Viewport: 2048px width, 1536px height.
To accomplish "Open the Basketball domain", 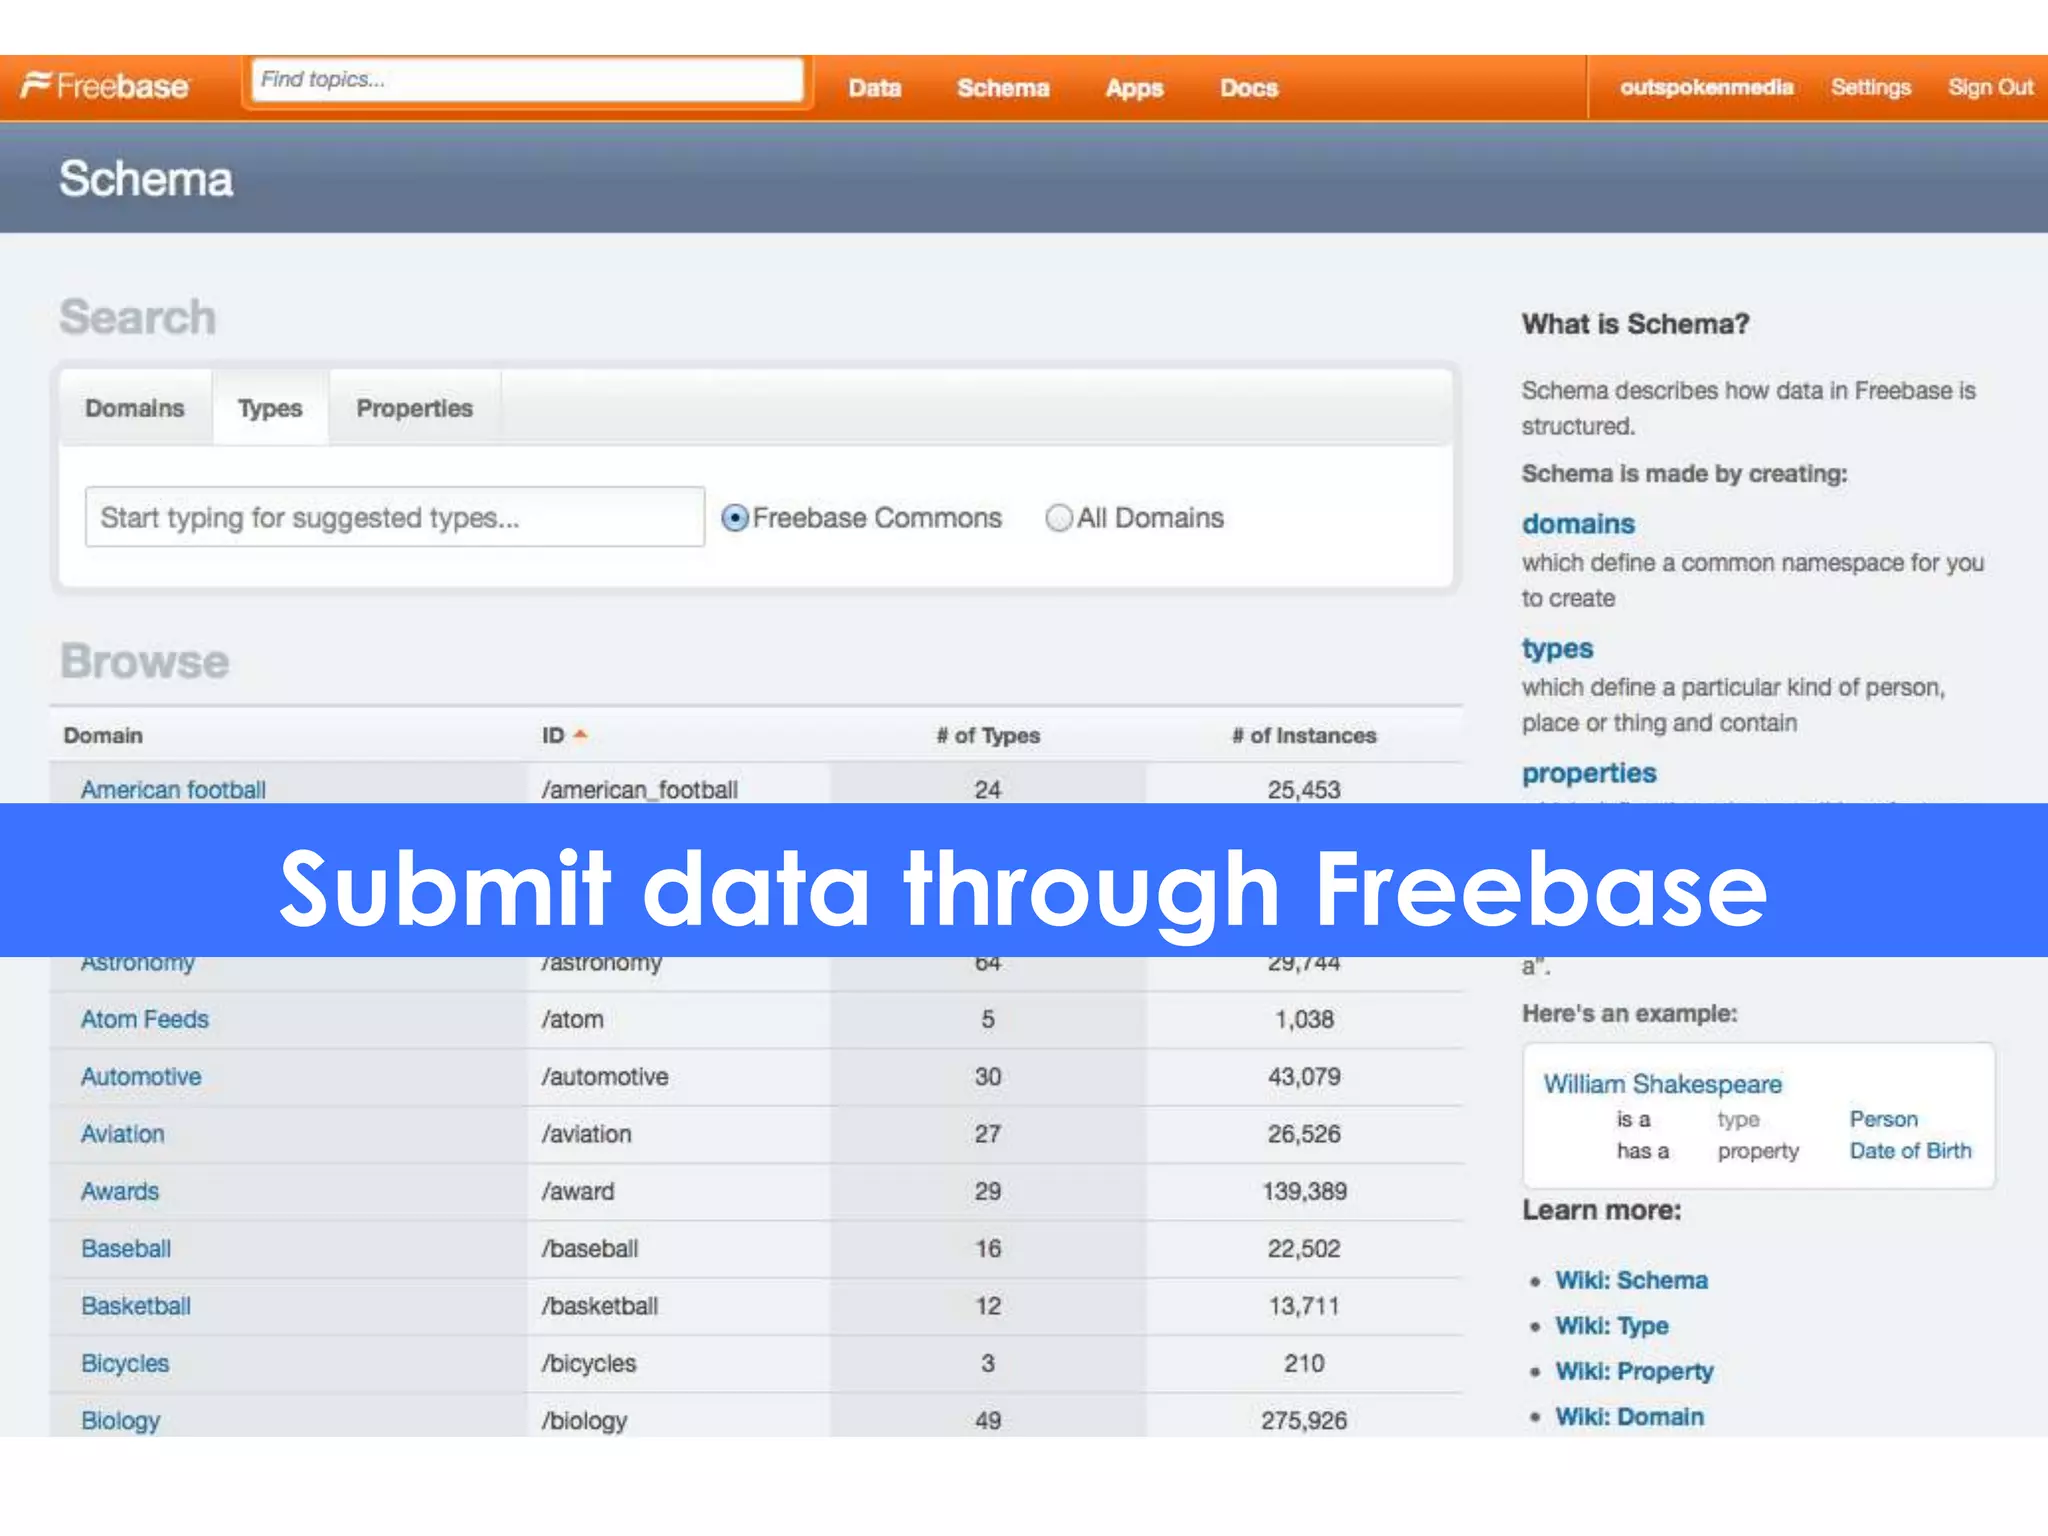I will [136, 1306].
